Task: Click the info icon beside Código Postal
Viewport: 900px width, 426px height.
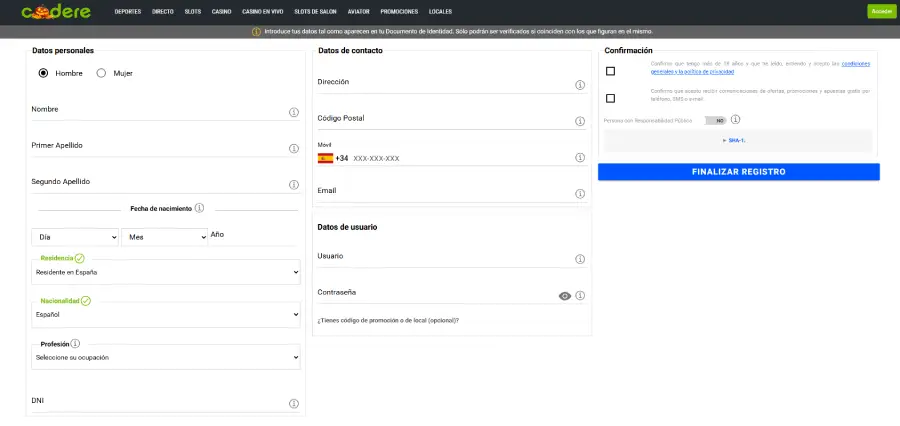Action: tap(580, 122)
